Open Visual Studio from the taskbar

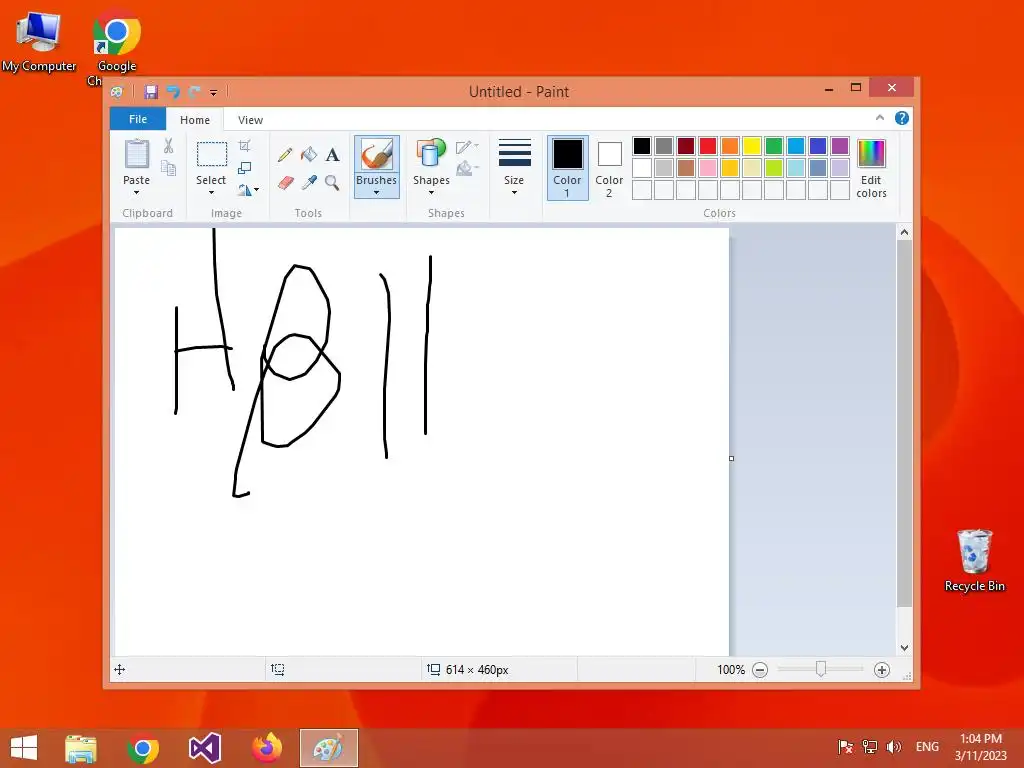[205, 748]
